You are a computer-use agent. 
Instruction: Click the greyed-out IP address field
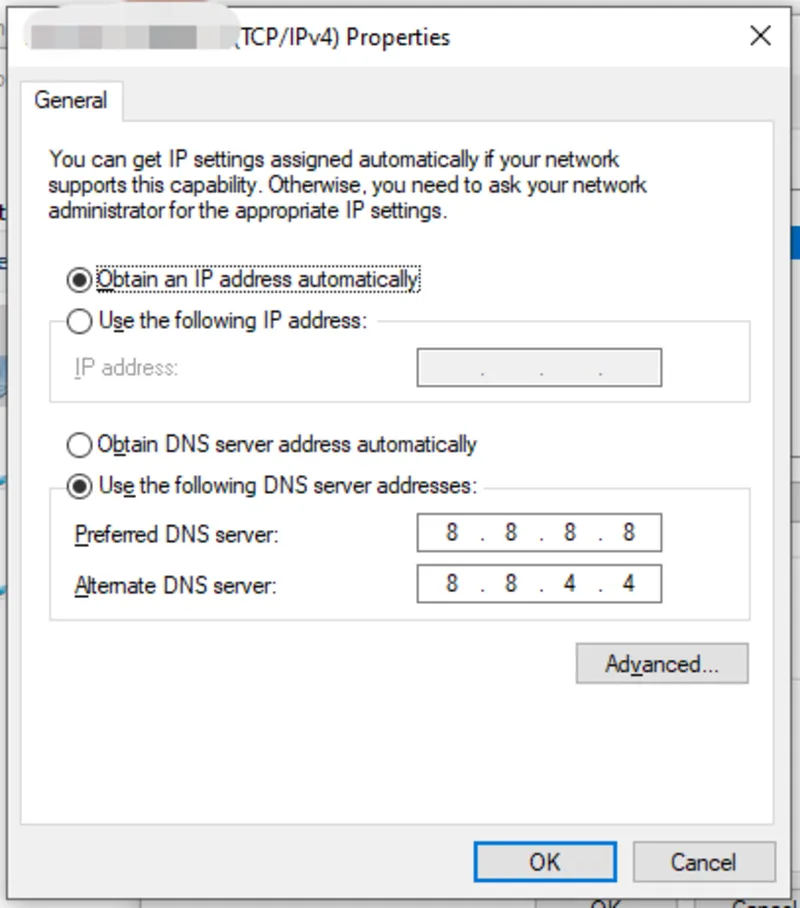tap(539, 368)
